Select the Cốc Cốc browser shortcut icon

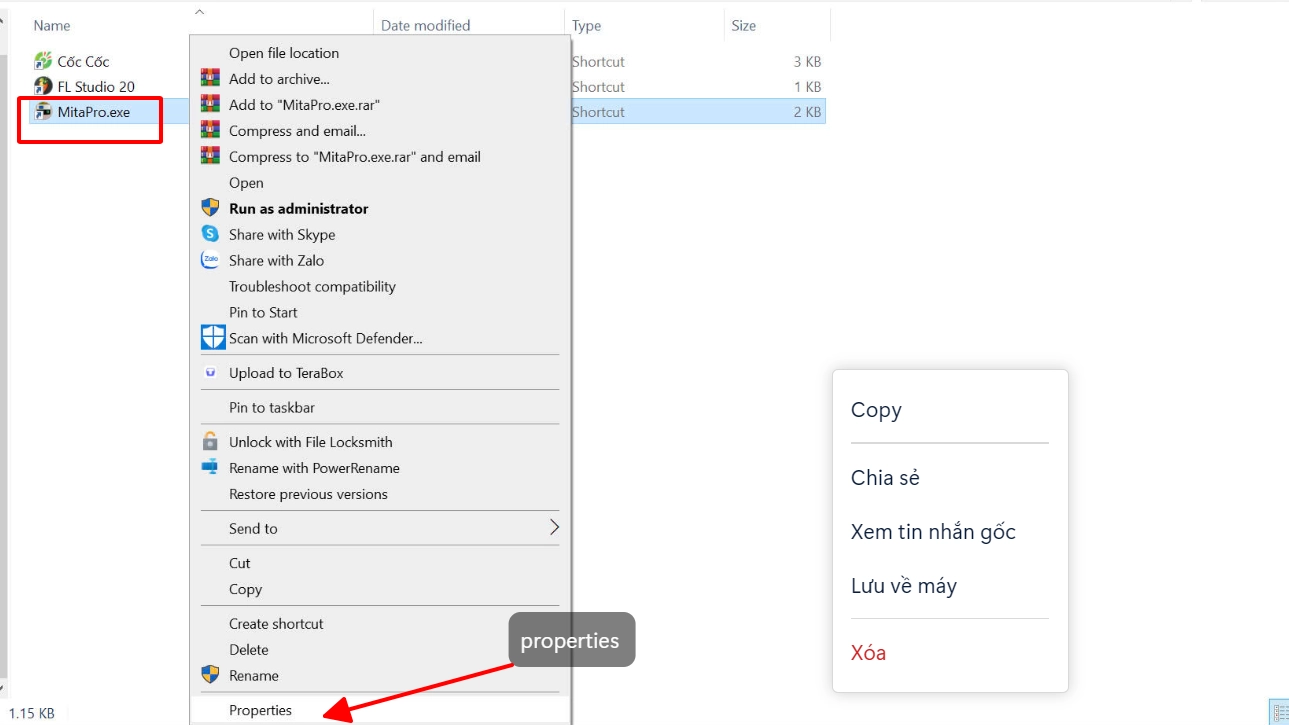pyautogui.click(x=43, y=61)
